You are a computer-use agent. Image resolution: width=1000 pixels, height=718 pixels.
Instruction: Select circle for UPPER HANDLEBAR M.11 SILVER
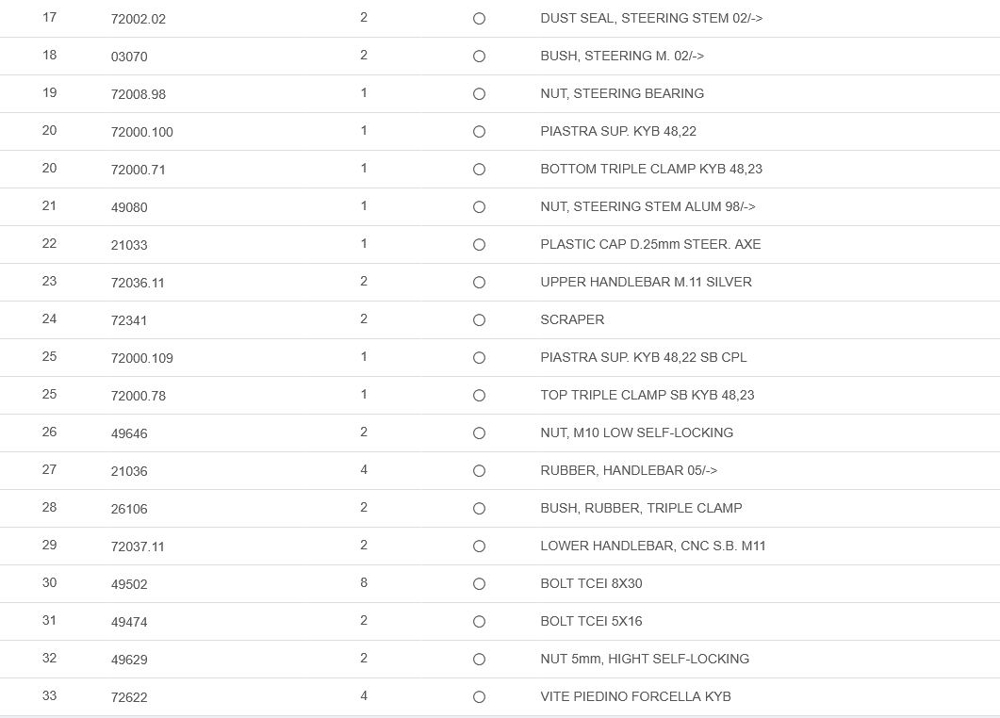click(479, 283)
